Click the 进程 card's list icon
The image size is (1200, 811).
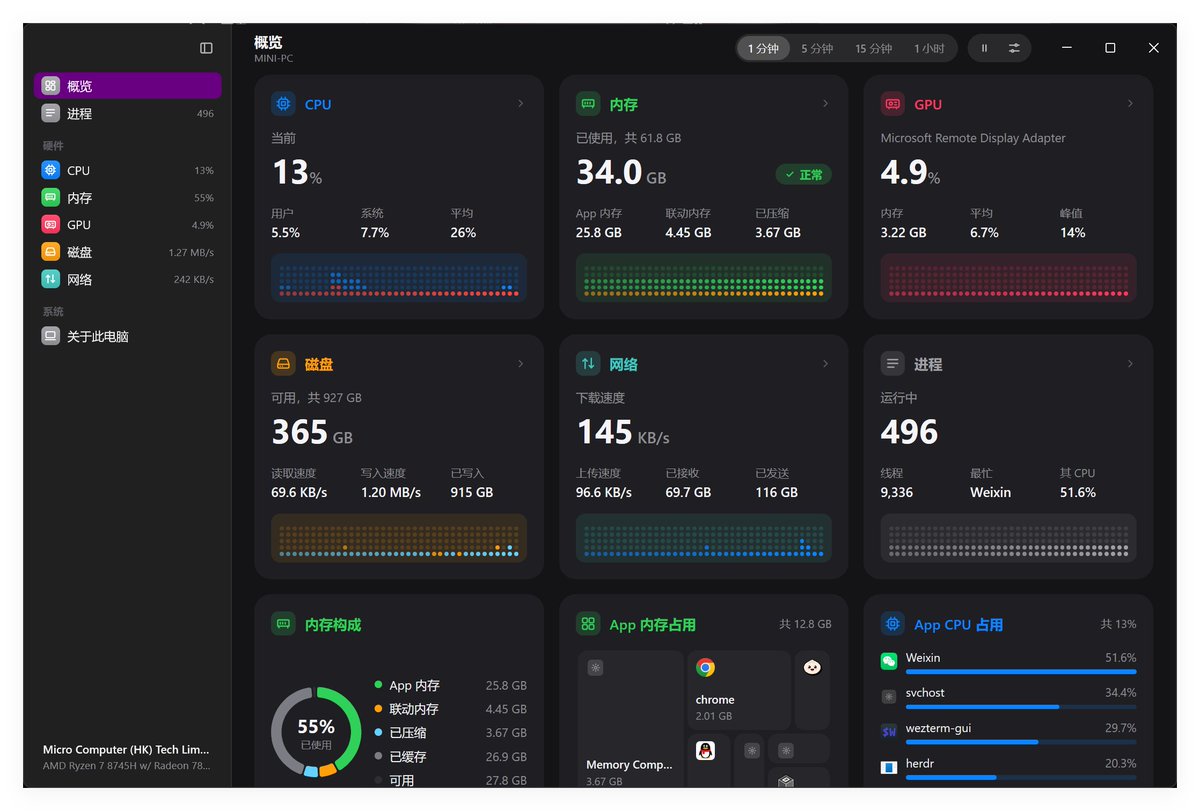[893, 364]
